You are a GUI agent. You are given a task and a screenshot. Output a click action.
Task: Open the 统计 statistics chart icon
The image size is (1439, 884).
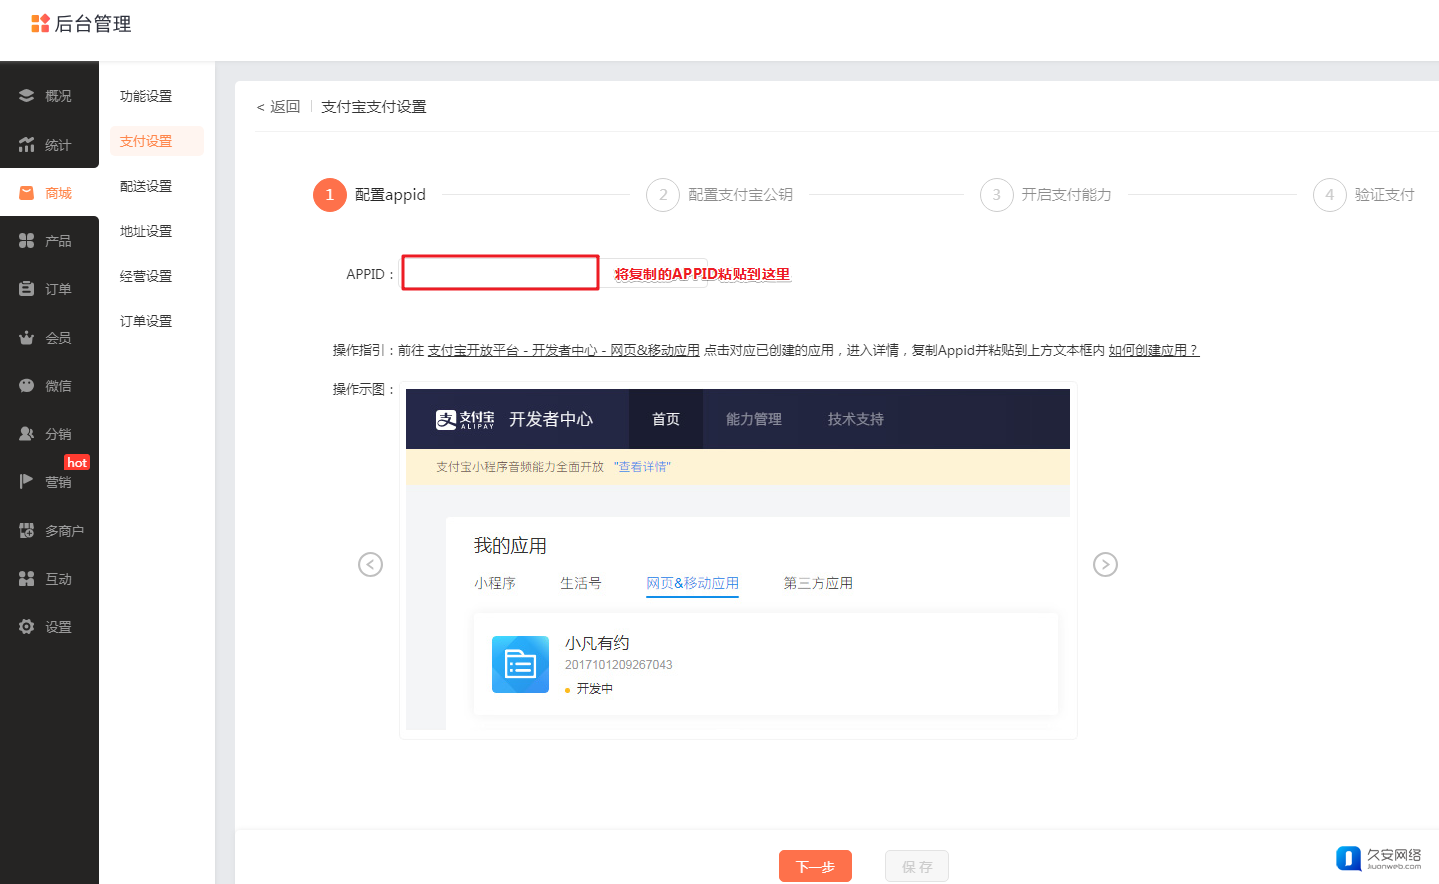[27, 145]
